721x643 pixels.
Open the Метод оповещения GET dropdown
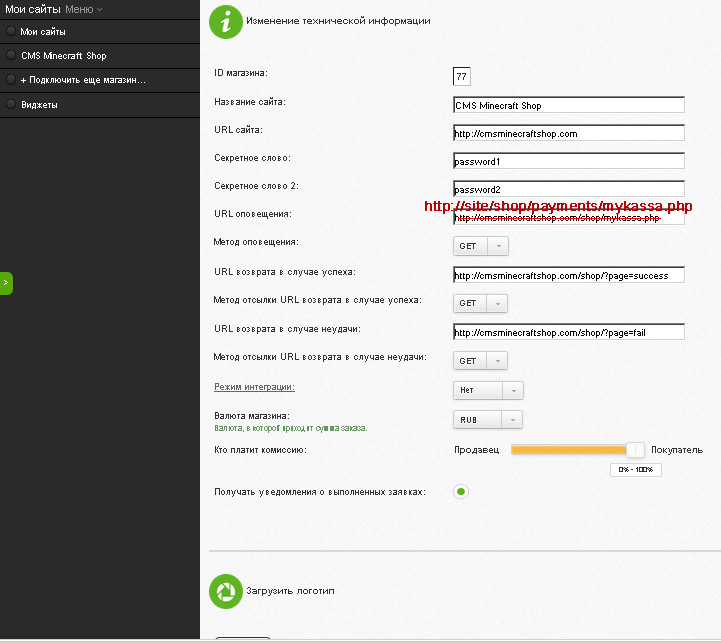pyautogui.click(x=481, y=246)
